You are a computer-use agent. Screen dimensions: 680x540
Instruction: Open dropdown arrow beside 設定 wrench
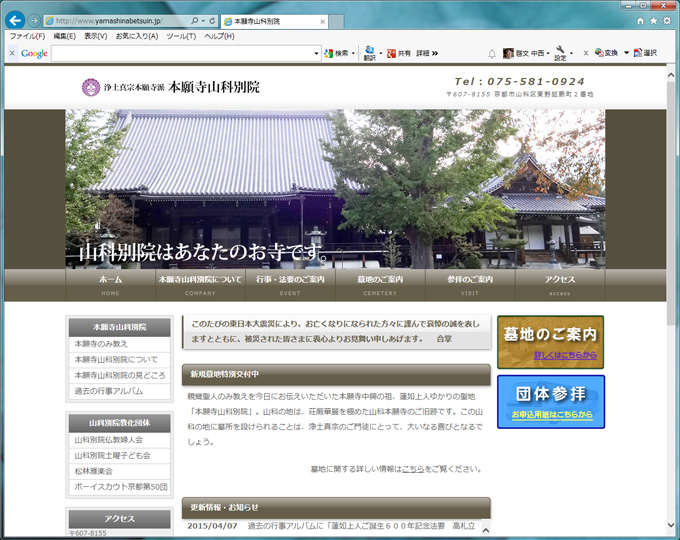point(571,53)
